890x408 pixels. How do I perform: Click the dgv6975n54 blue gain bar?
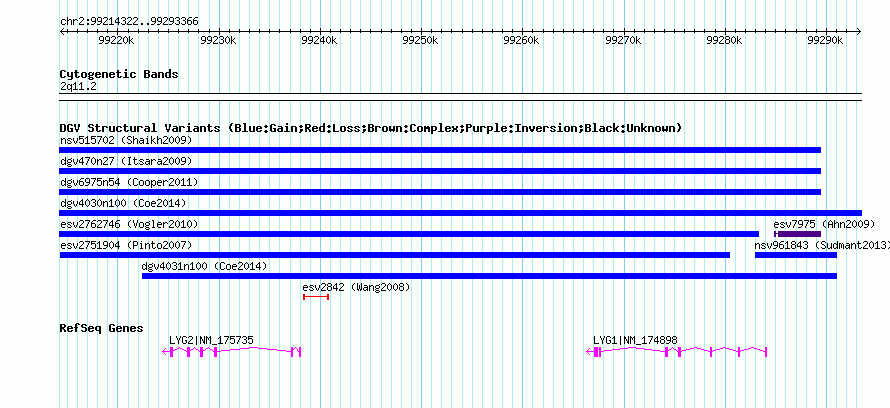(x=440, y=192)
